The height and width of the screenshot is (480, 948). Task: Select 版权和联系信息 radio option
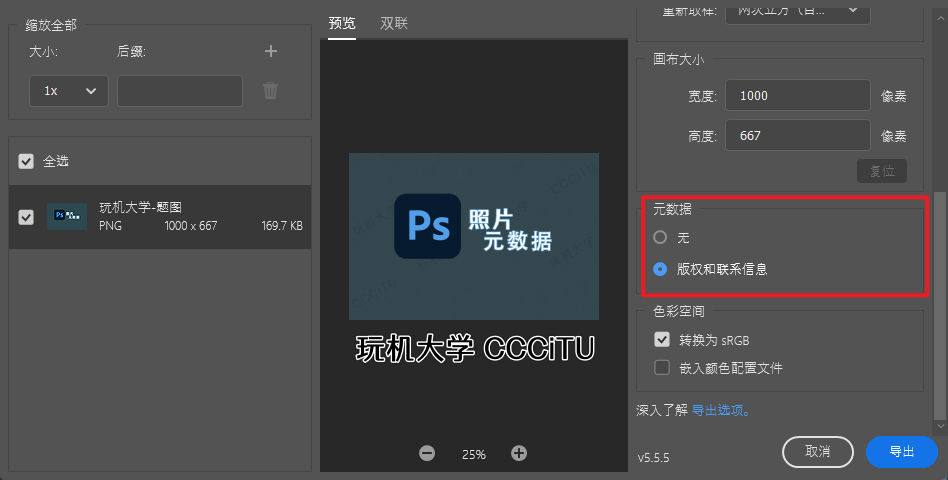(660, 269)
